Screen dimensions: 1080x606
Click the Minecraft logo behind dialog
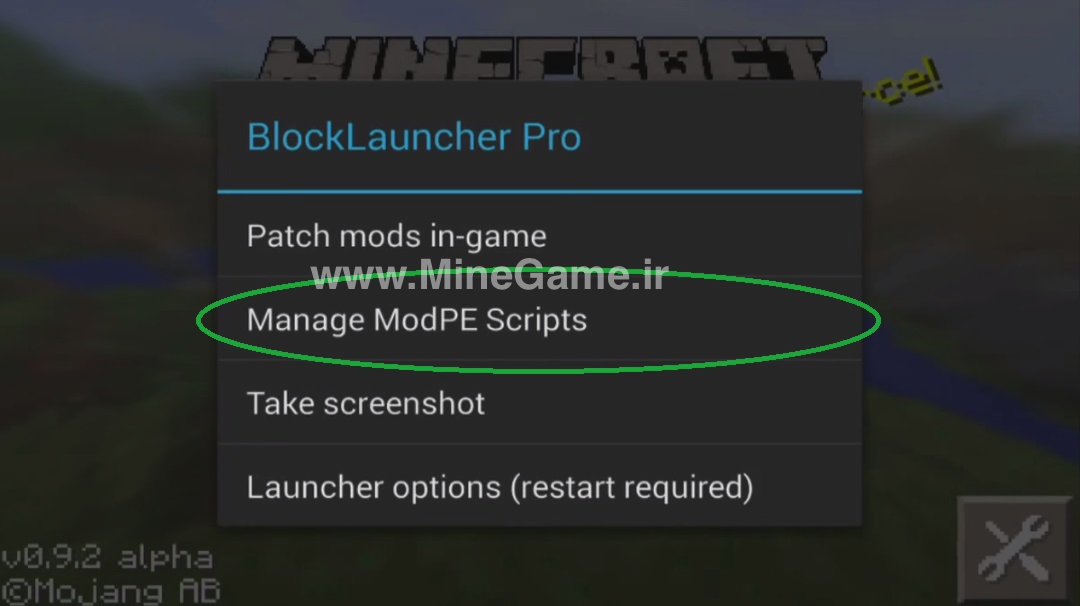coord(543,59)
